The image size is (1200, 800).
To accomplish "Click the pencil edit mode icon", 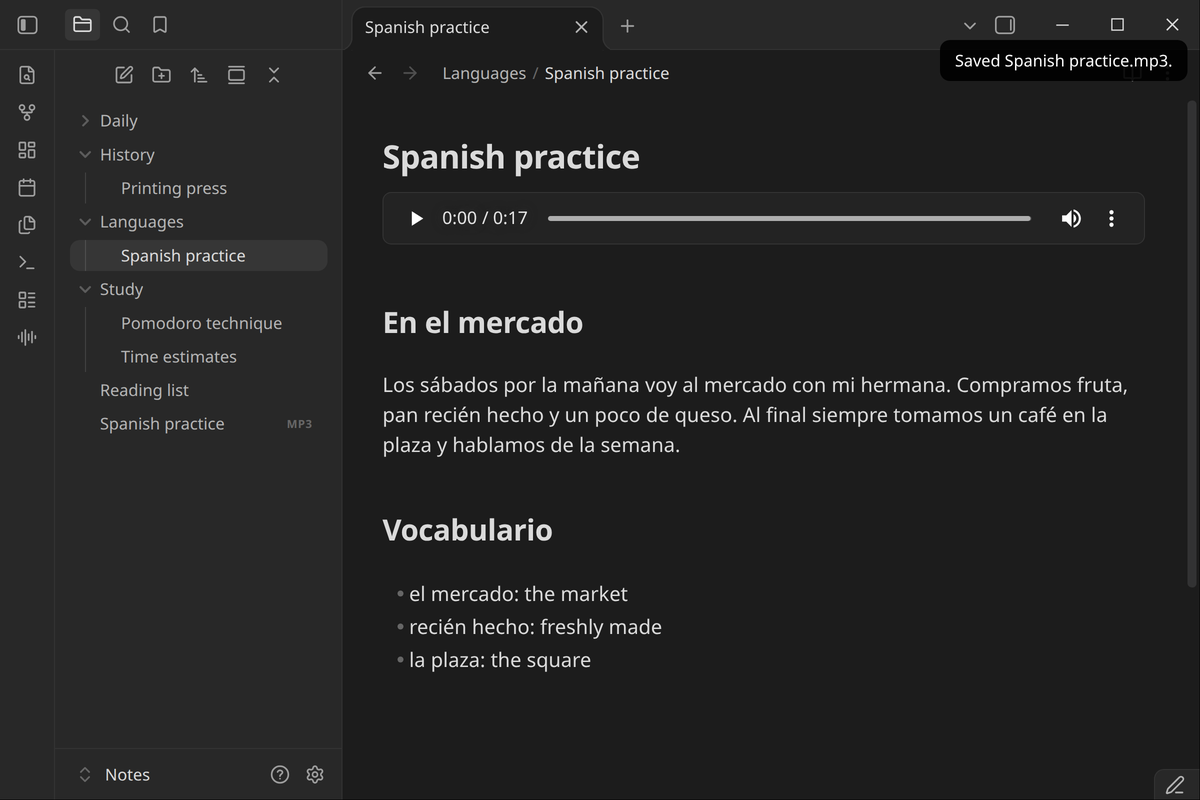I will pyautogui.click(x=1175, y=785).
